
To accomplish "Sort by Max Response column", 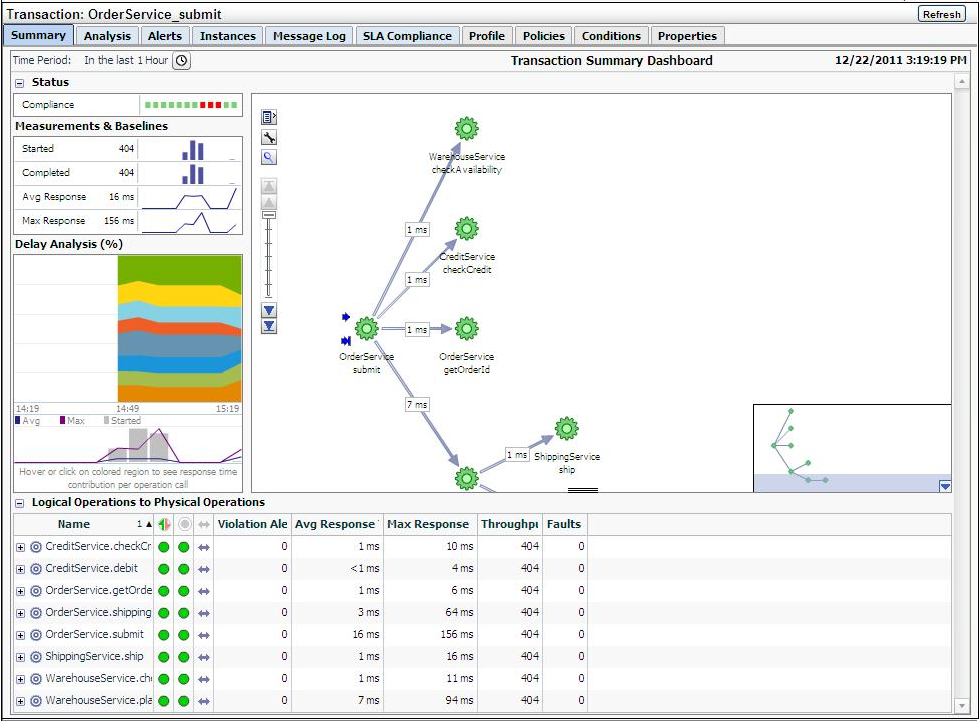I will [429, 524].
